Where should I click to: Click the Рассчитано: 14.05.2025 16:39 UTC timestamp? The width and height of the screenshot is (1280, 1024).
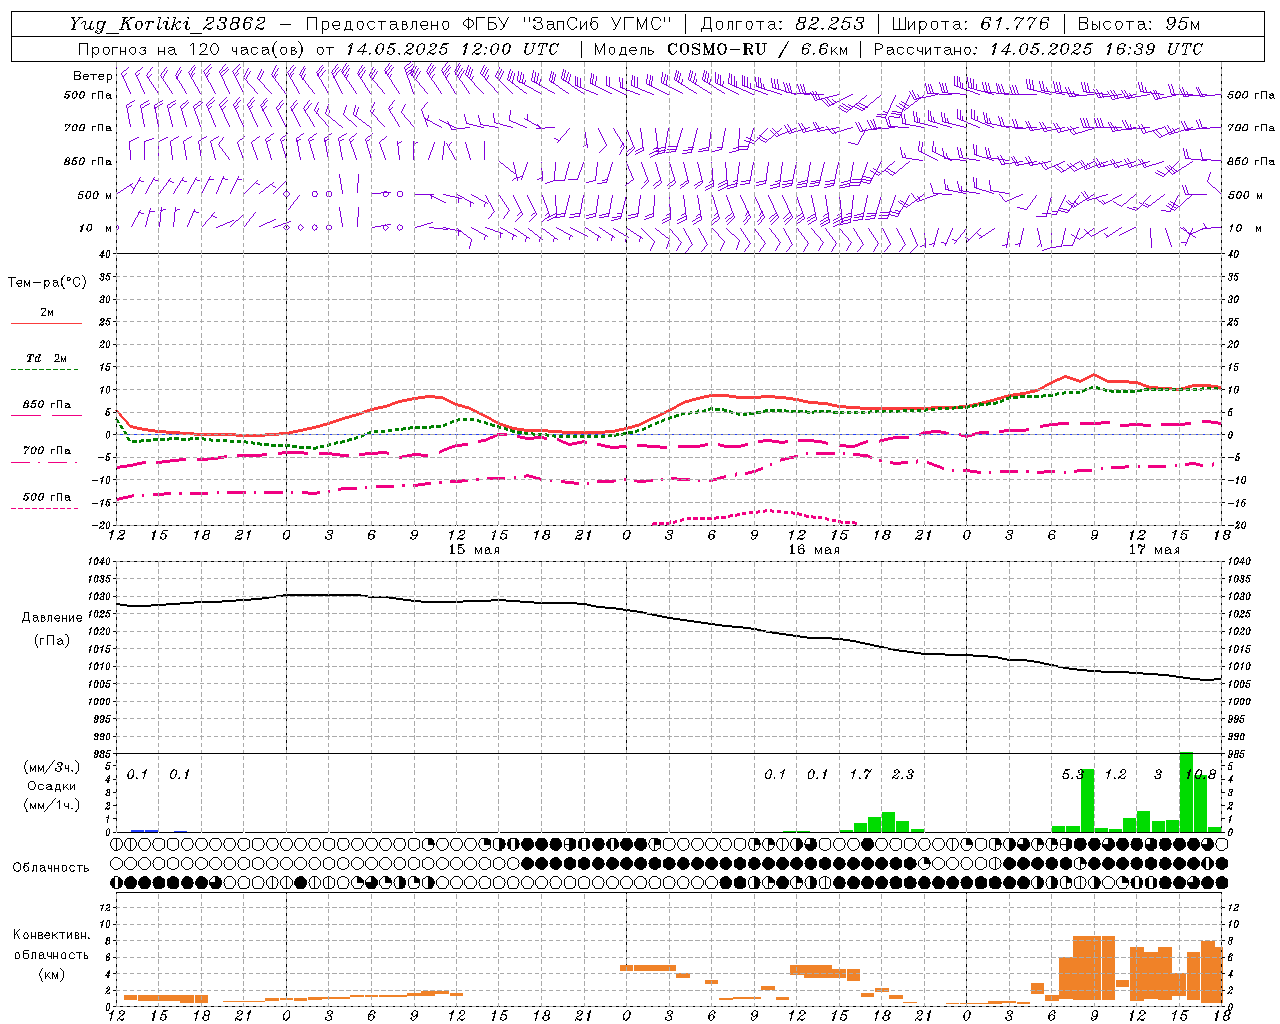tap(1038, 49)
